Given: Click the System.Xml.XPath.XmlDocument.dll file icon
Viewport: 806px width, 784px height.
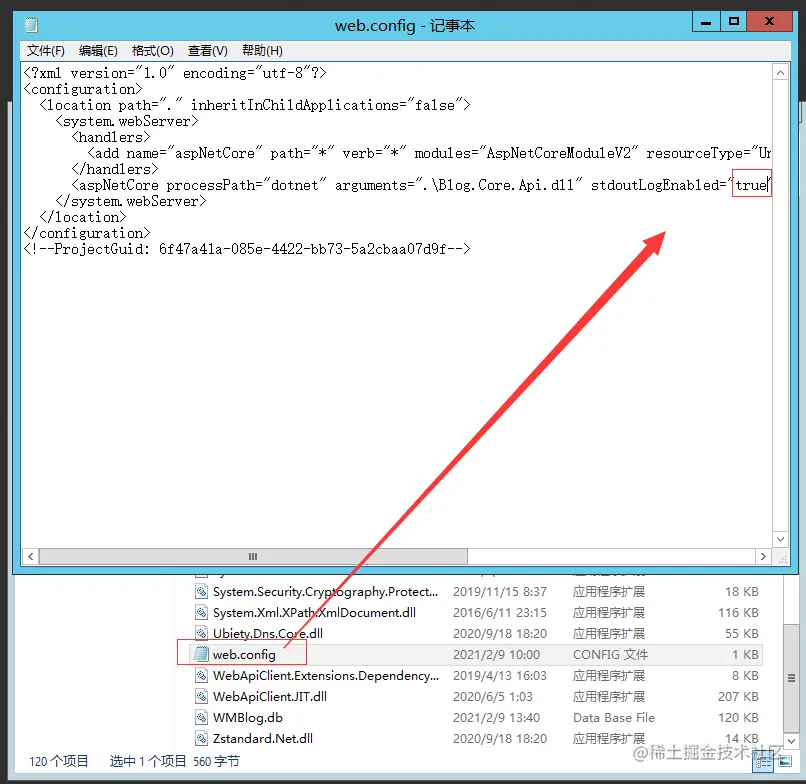Looking at the screenshot, I should pyautogui.click(x=202, y=613).
